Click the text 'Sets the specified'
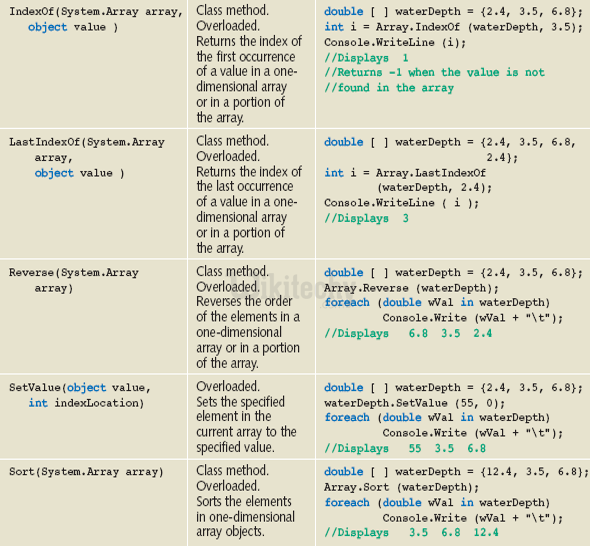Screen dimensions: 590x546 click(240, 402)
